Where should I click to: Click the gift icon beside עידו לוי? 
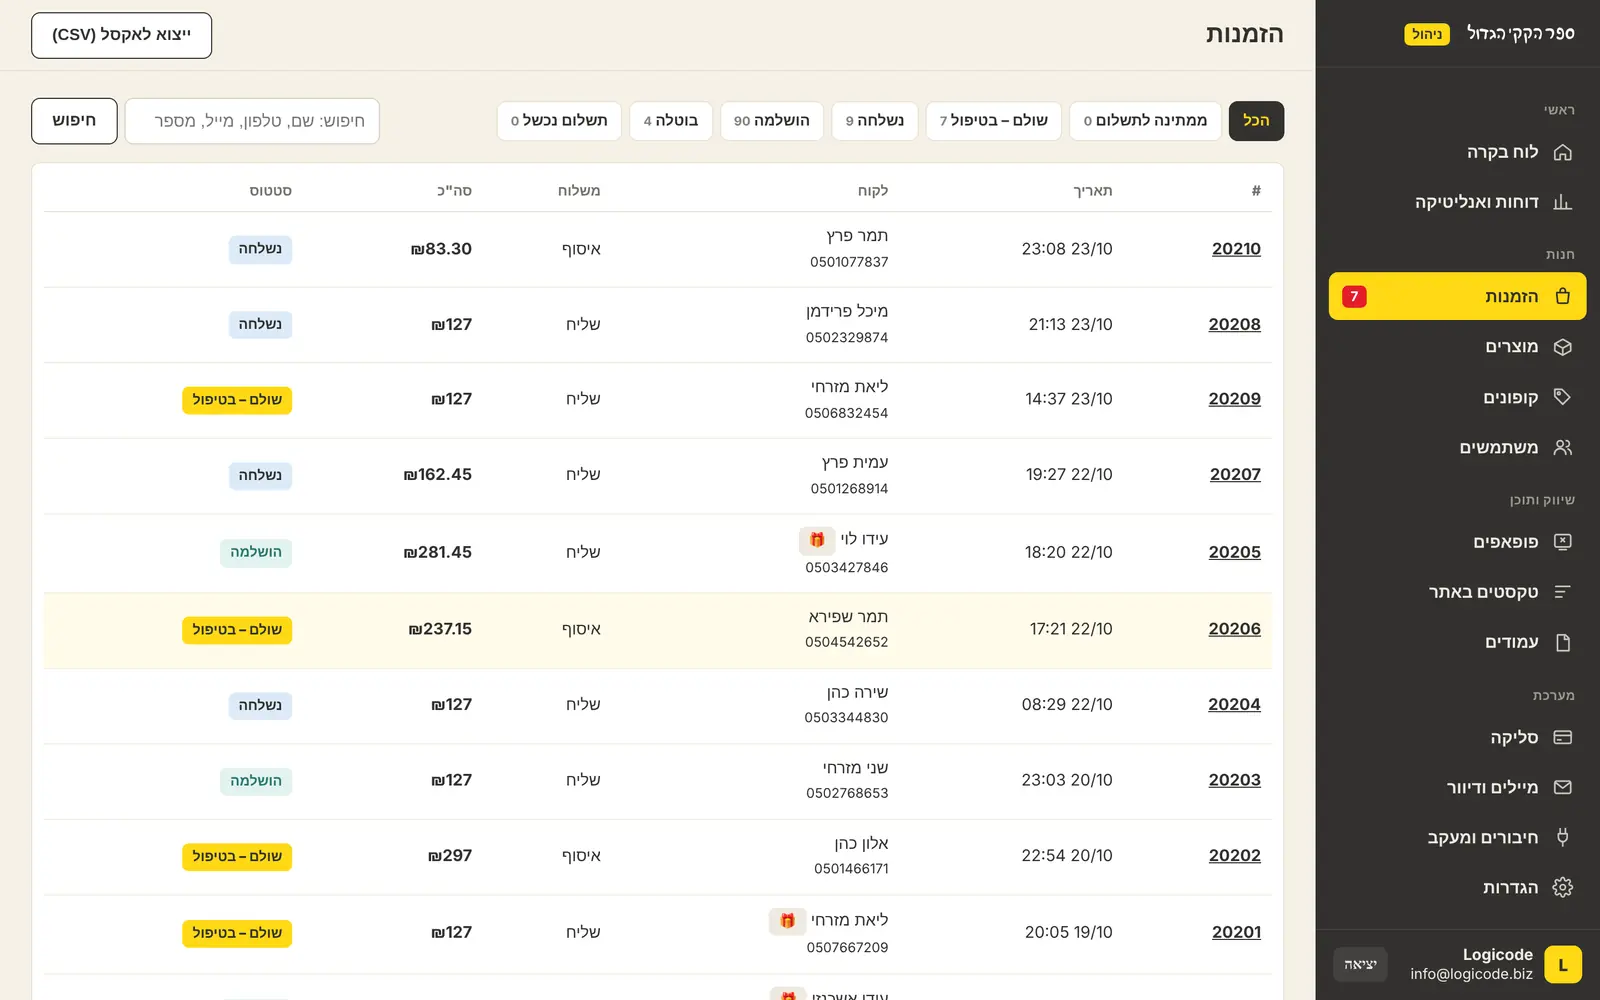(x=817, y=540)
